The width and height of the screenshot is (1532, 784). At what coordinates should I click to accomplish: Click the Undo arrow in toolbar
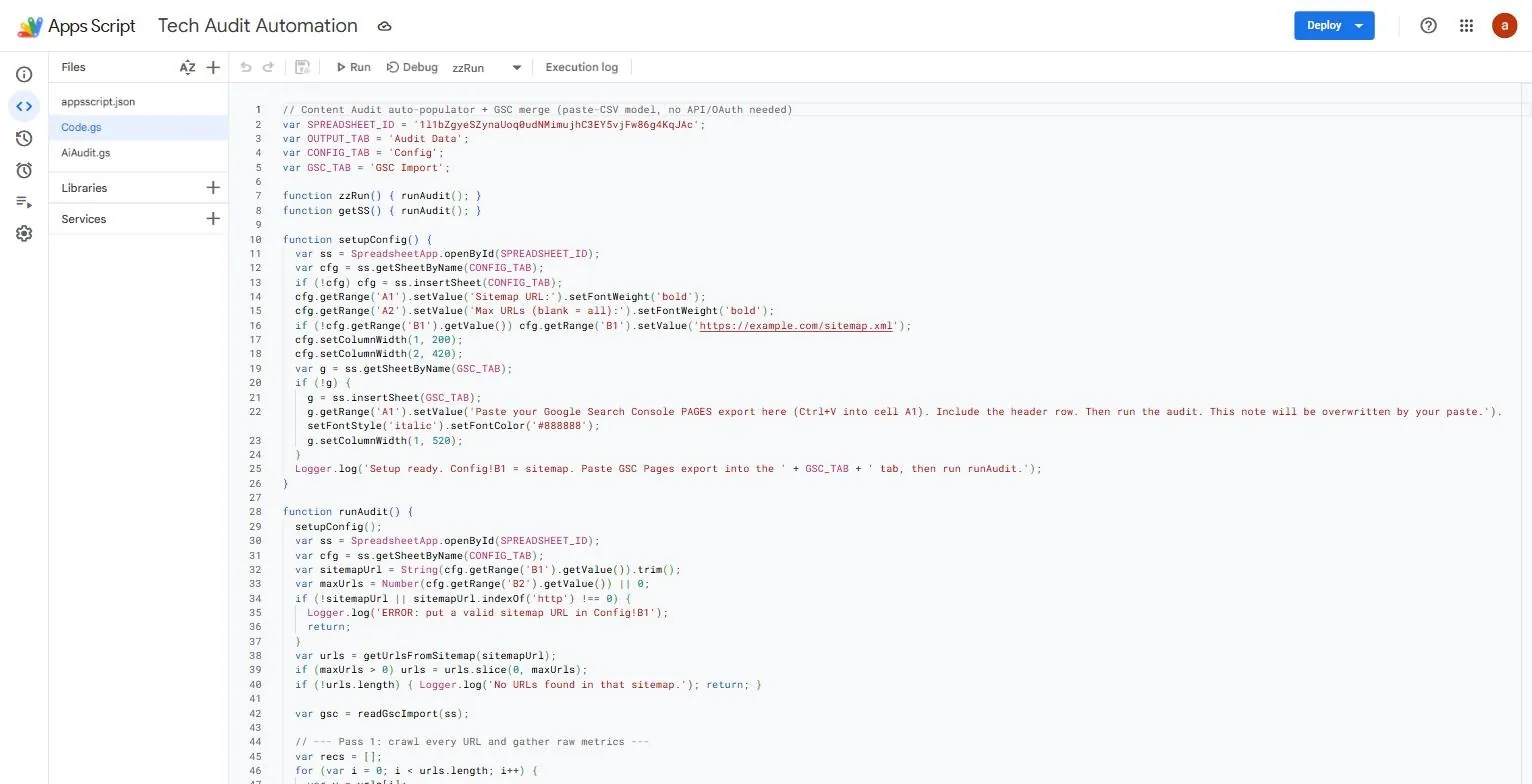(x=245, y=67)
